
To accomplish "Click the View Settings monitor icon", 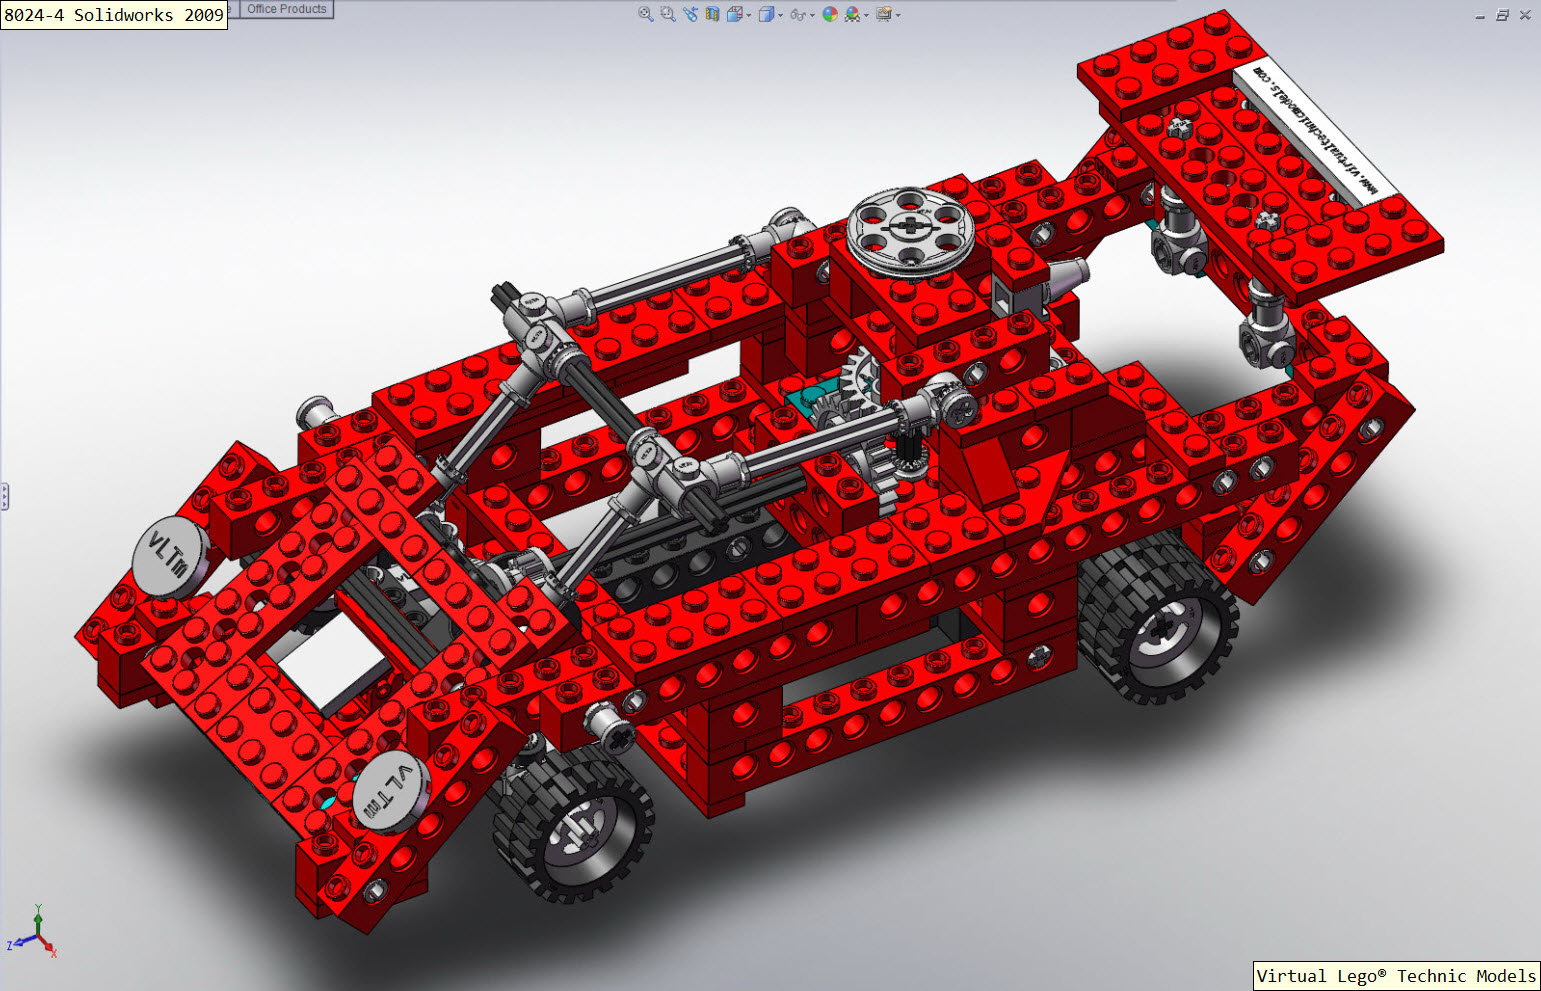I will point(884,14).
